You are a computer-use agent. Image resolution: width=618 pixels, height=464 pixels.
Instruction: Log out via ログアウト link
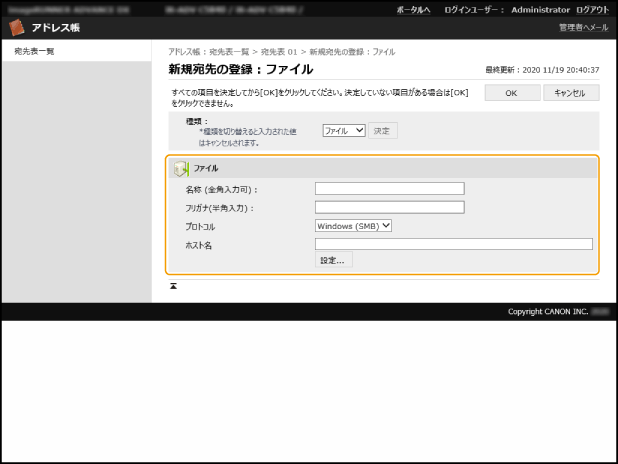pyautogui.click(x=591, y=9)
